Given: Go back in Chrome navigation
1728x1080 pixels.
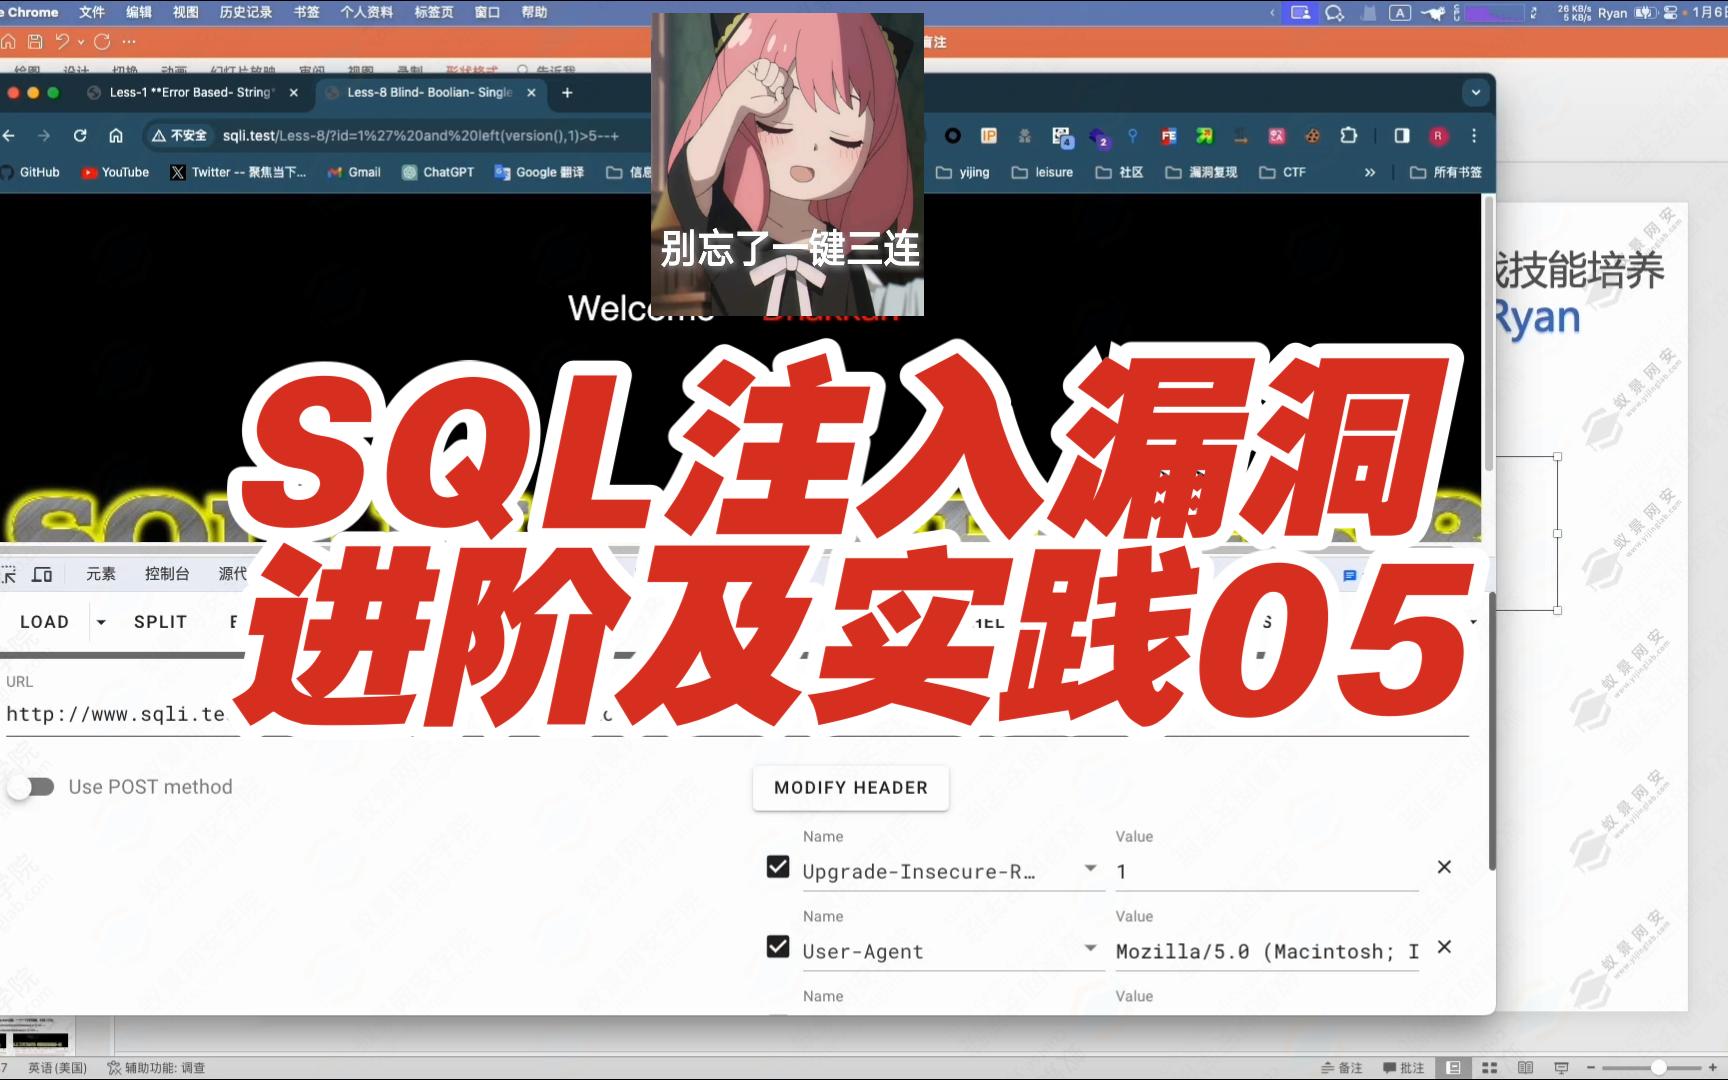Looking at the screenshot, I should (9, 136).
